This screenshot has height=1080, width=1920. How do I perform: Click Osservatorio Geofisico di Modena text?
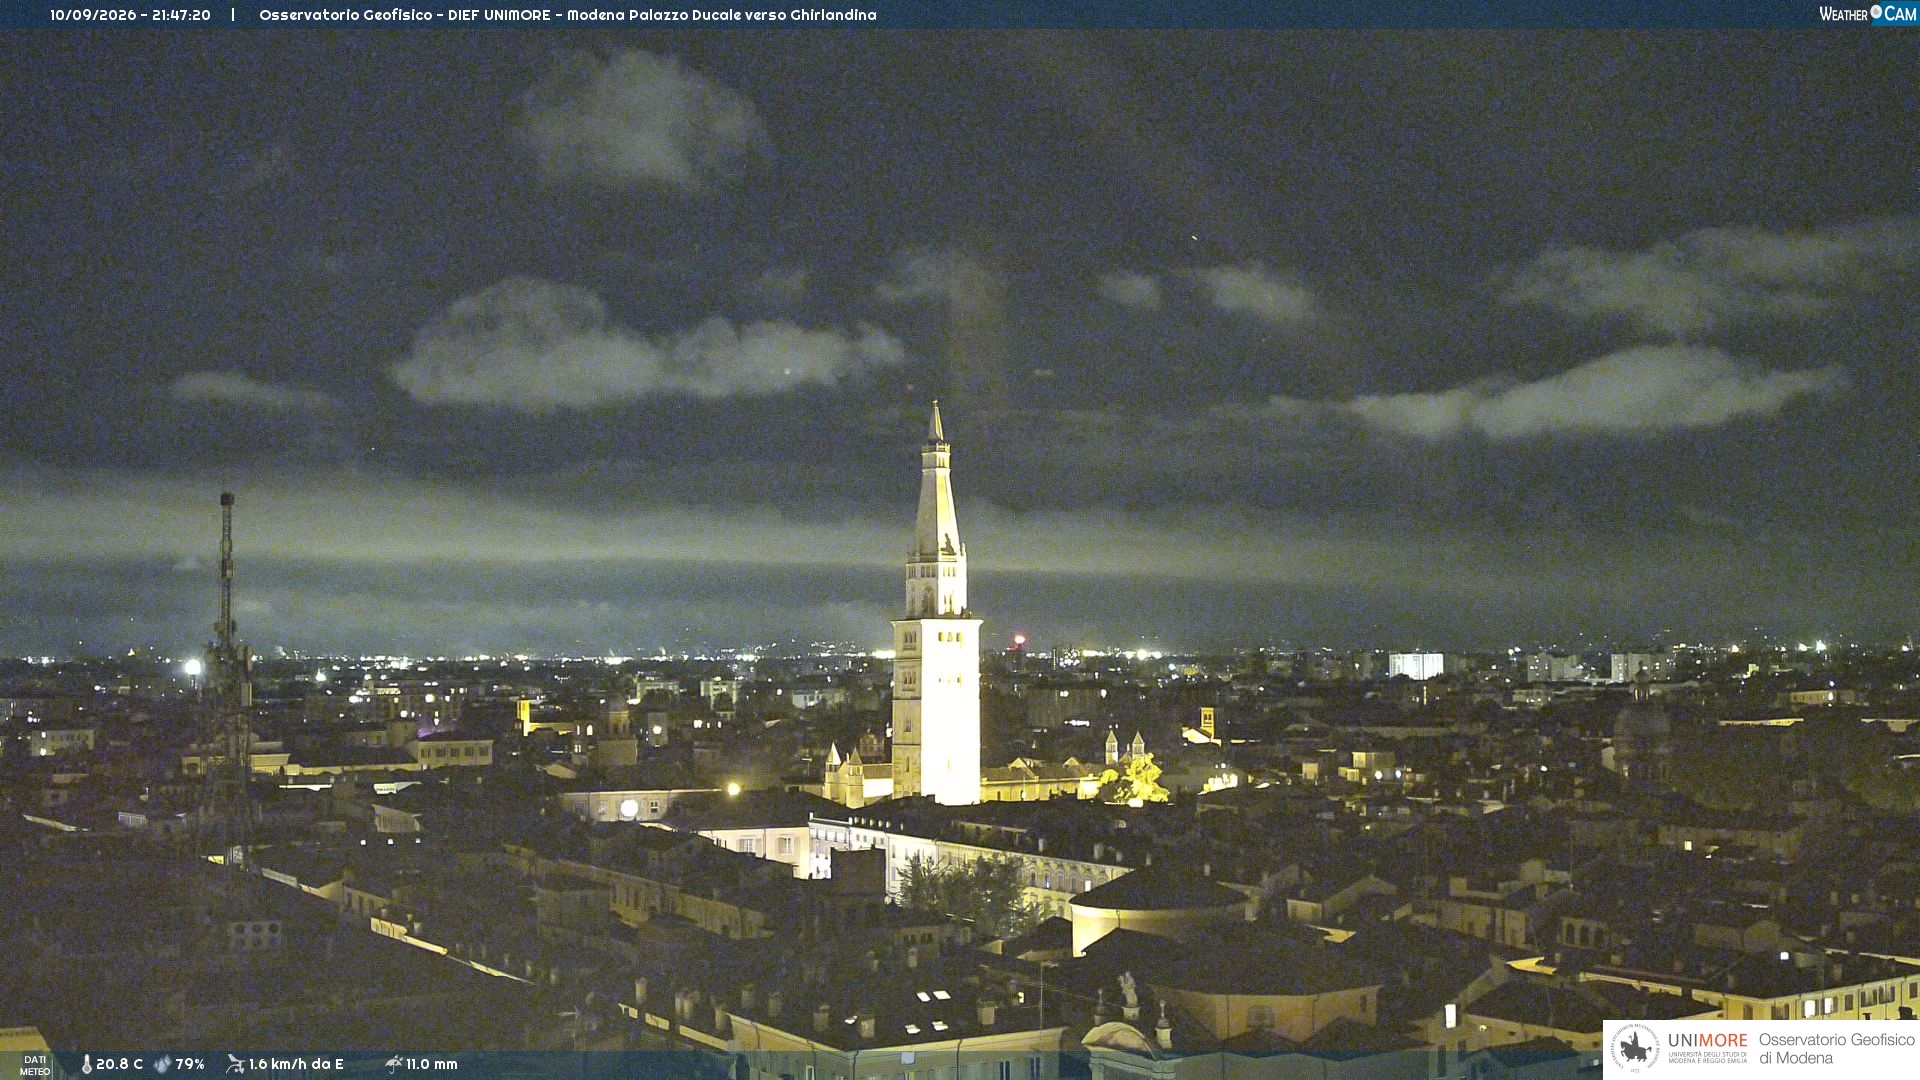pos(1836,1048)
